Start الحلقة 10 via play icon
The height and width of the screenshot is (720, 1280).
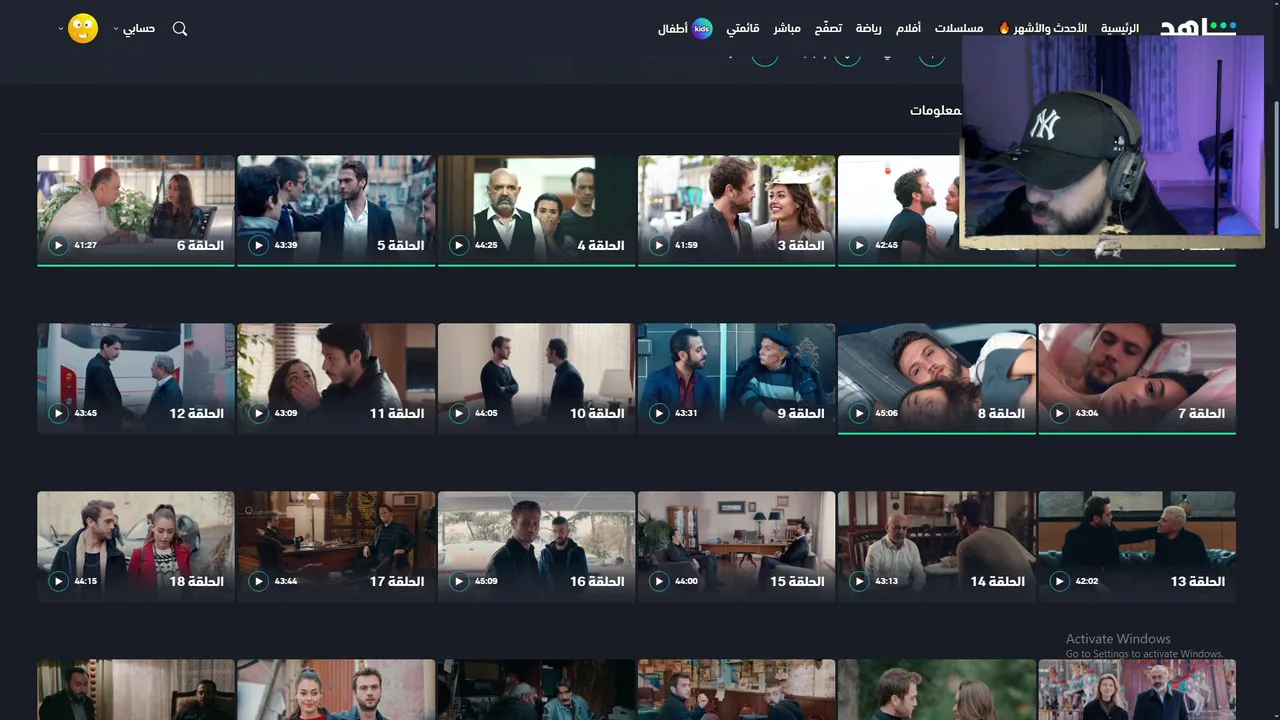pos(459,413)
